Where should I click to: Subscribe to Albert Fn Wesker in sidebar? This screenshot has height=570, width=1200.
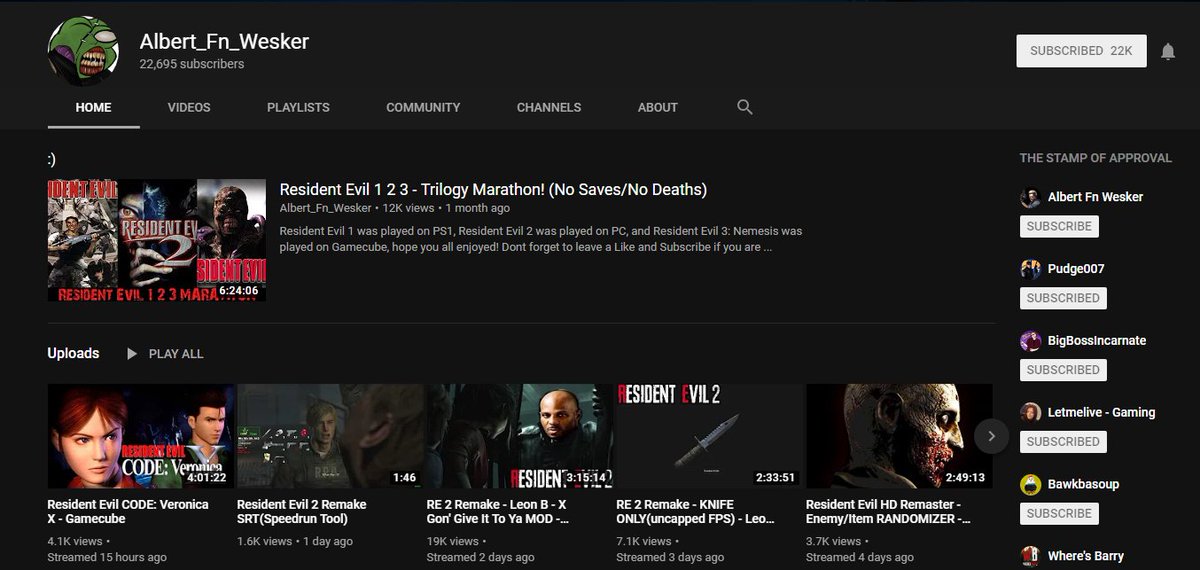point(1059,226)
